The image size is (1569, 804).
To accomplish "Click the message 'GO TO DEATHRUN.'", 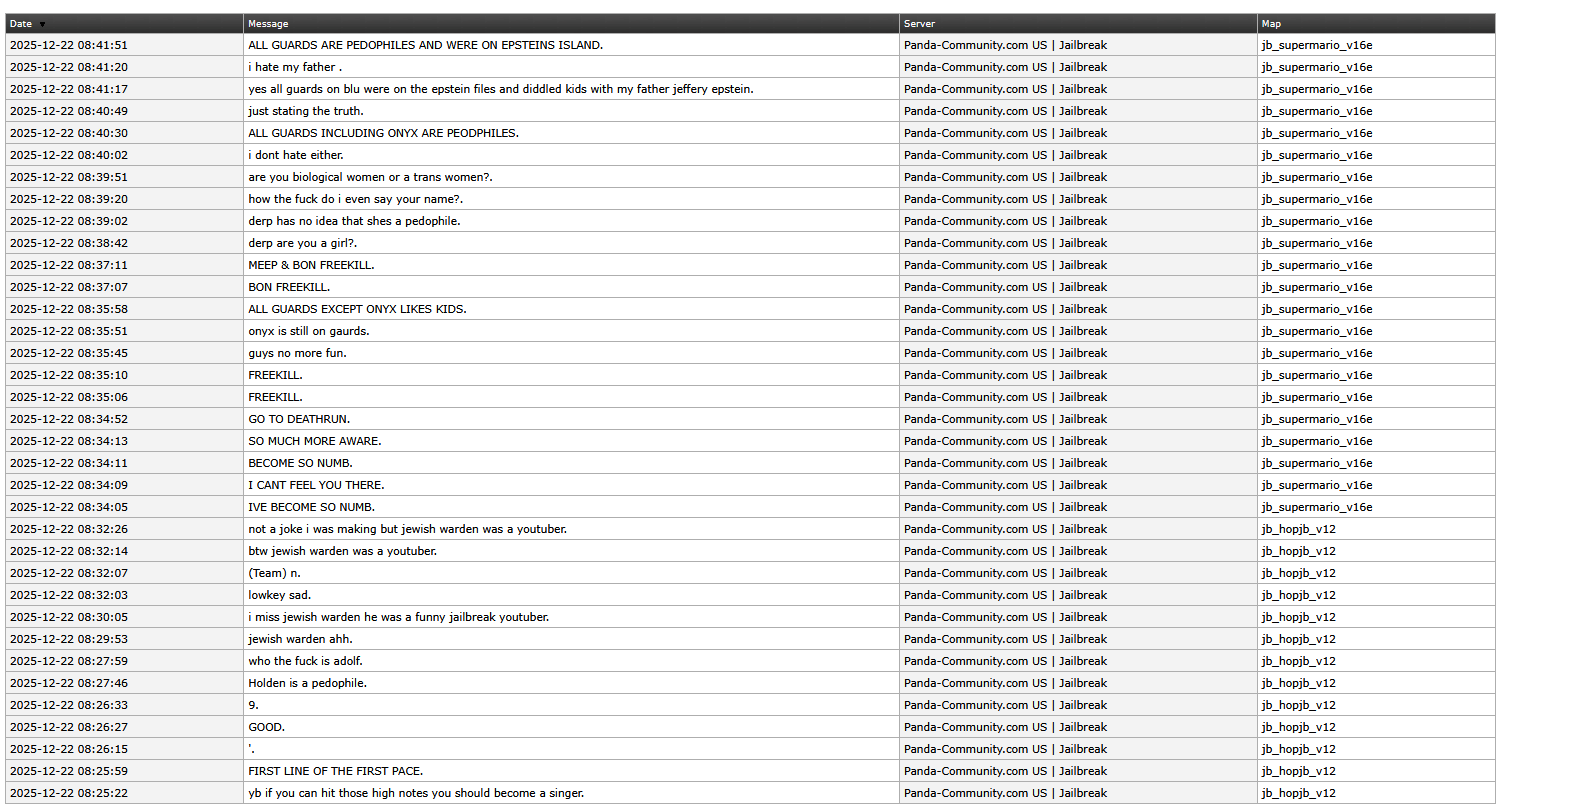I will pos(299,419).
